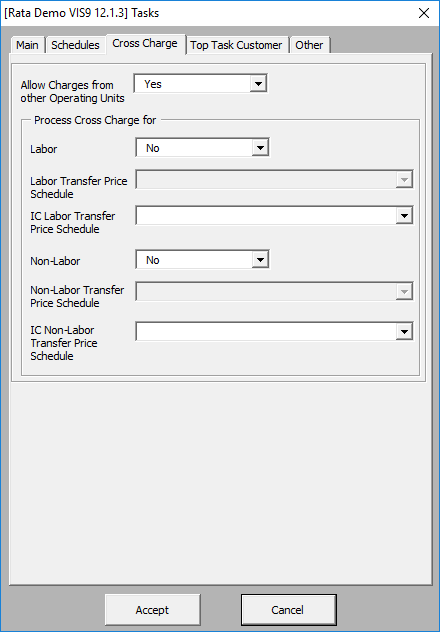Click the greyed-out Labor Transfer Price Schedule dropdown
This screenshot has width=440, height=632.
click(275, 180)
